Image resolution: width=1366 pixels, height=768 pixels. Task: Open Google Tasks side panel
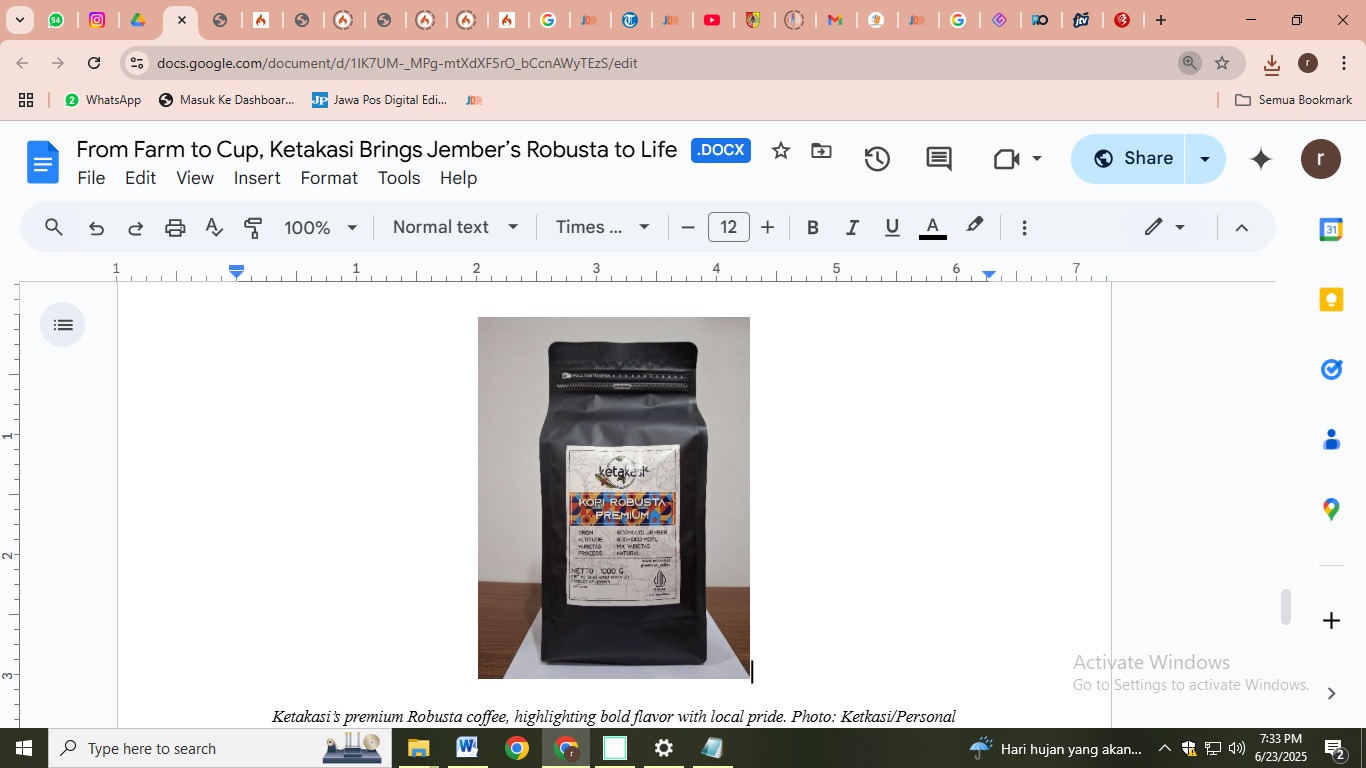[1331, 370]
